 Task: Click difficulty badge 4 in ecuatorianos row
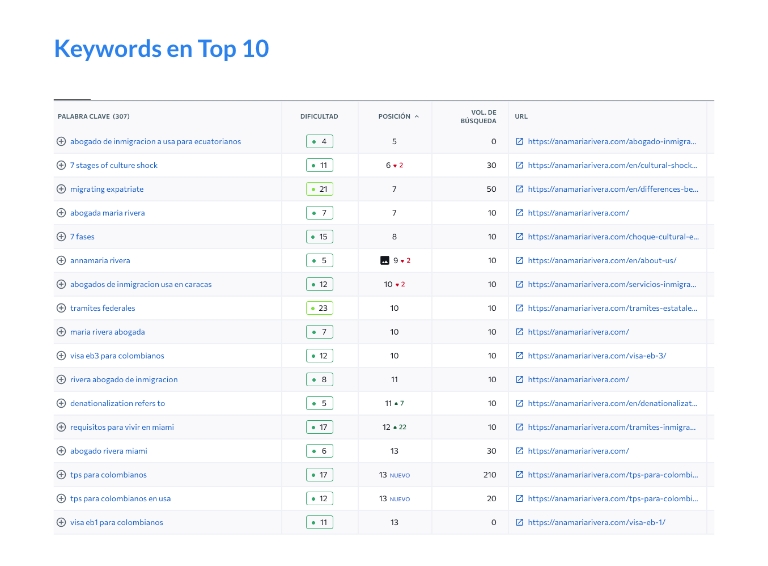point(319,142)
